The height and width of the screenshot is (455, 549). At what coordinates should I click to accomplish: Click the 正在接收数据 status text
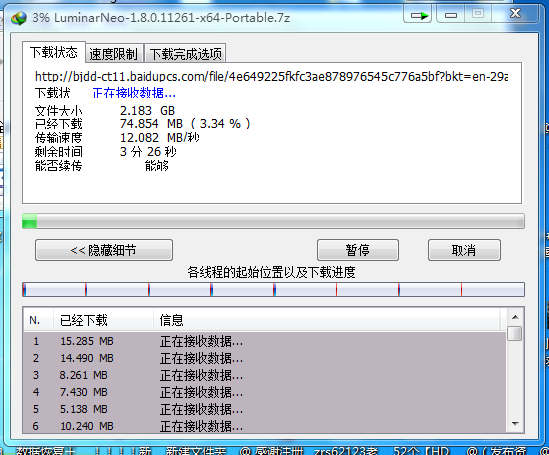(x=134, y=93)
